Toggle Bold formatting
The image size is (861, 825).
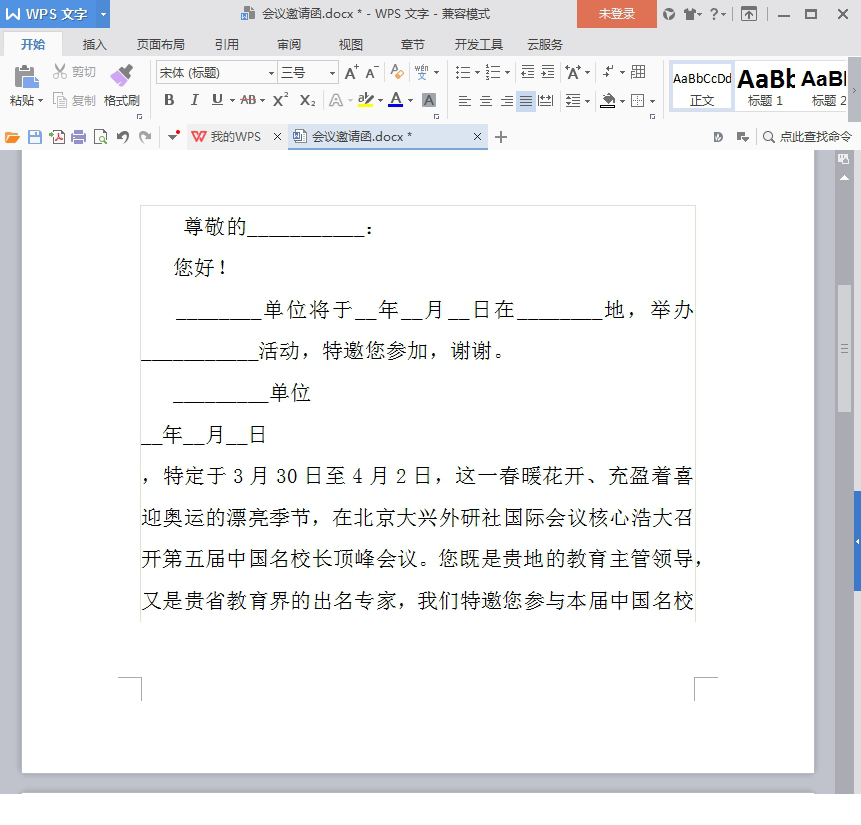pos(169,100)
